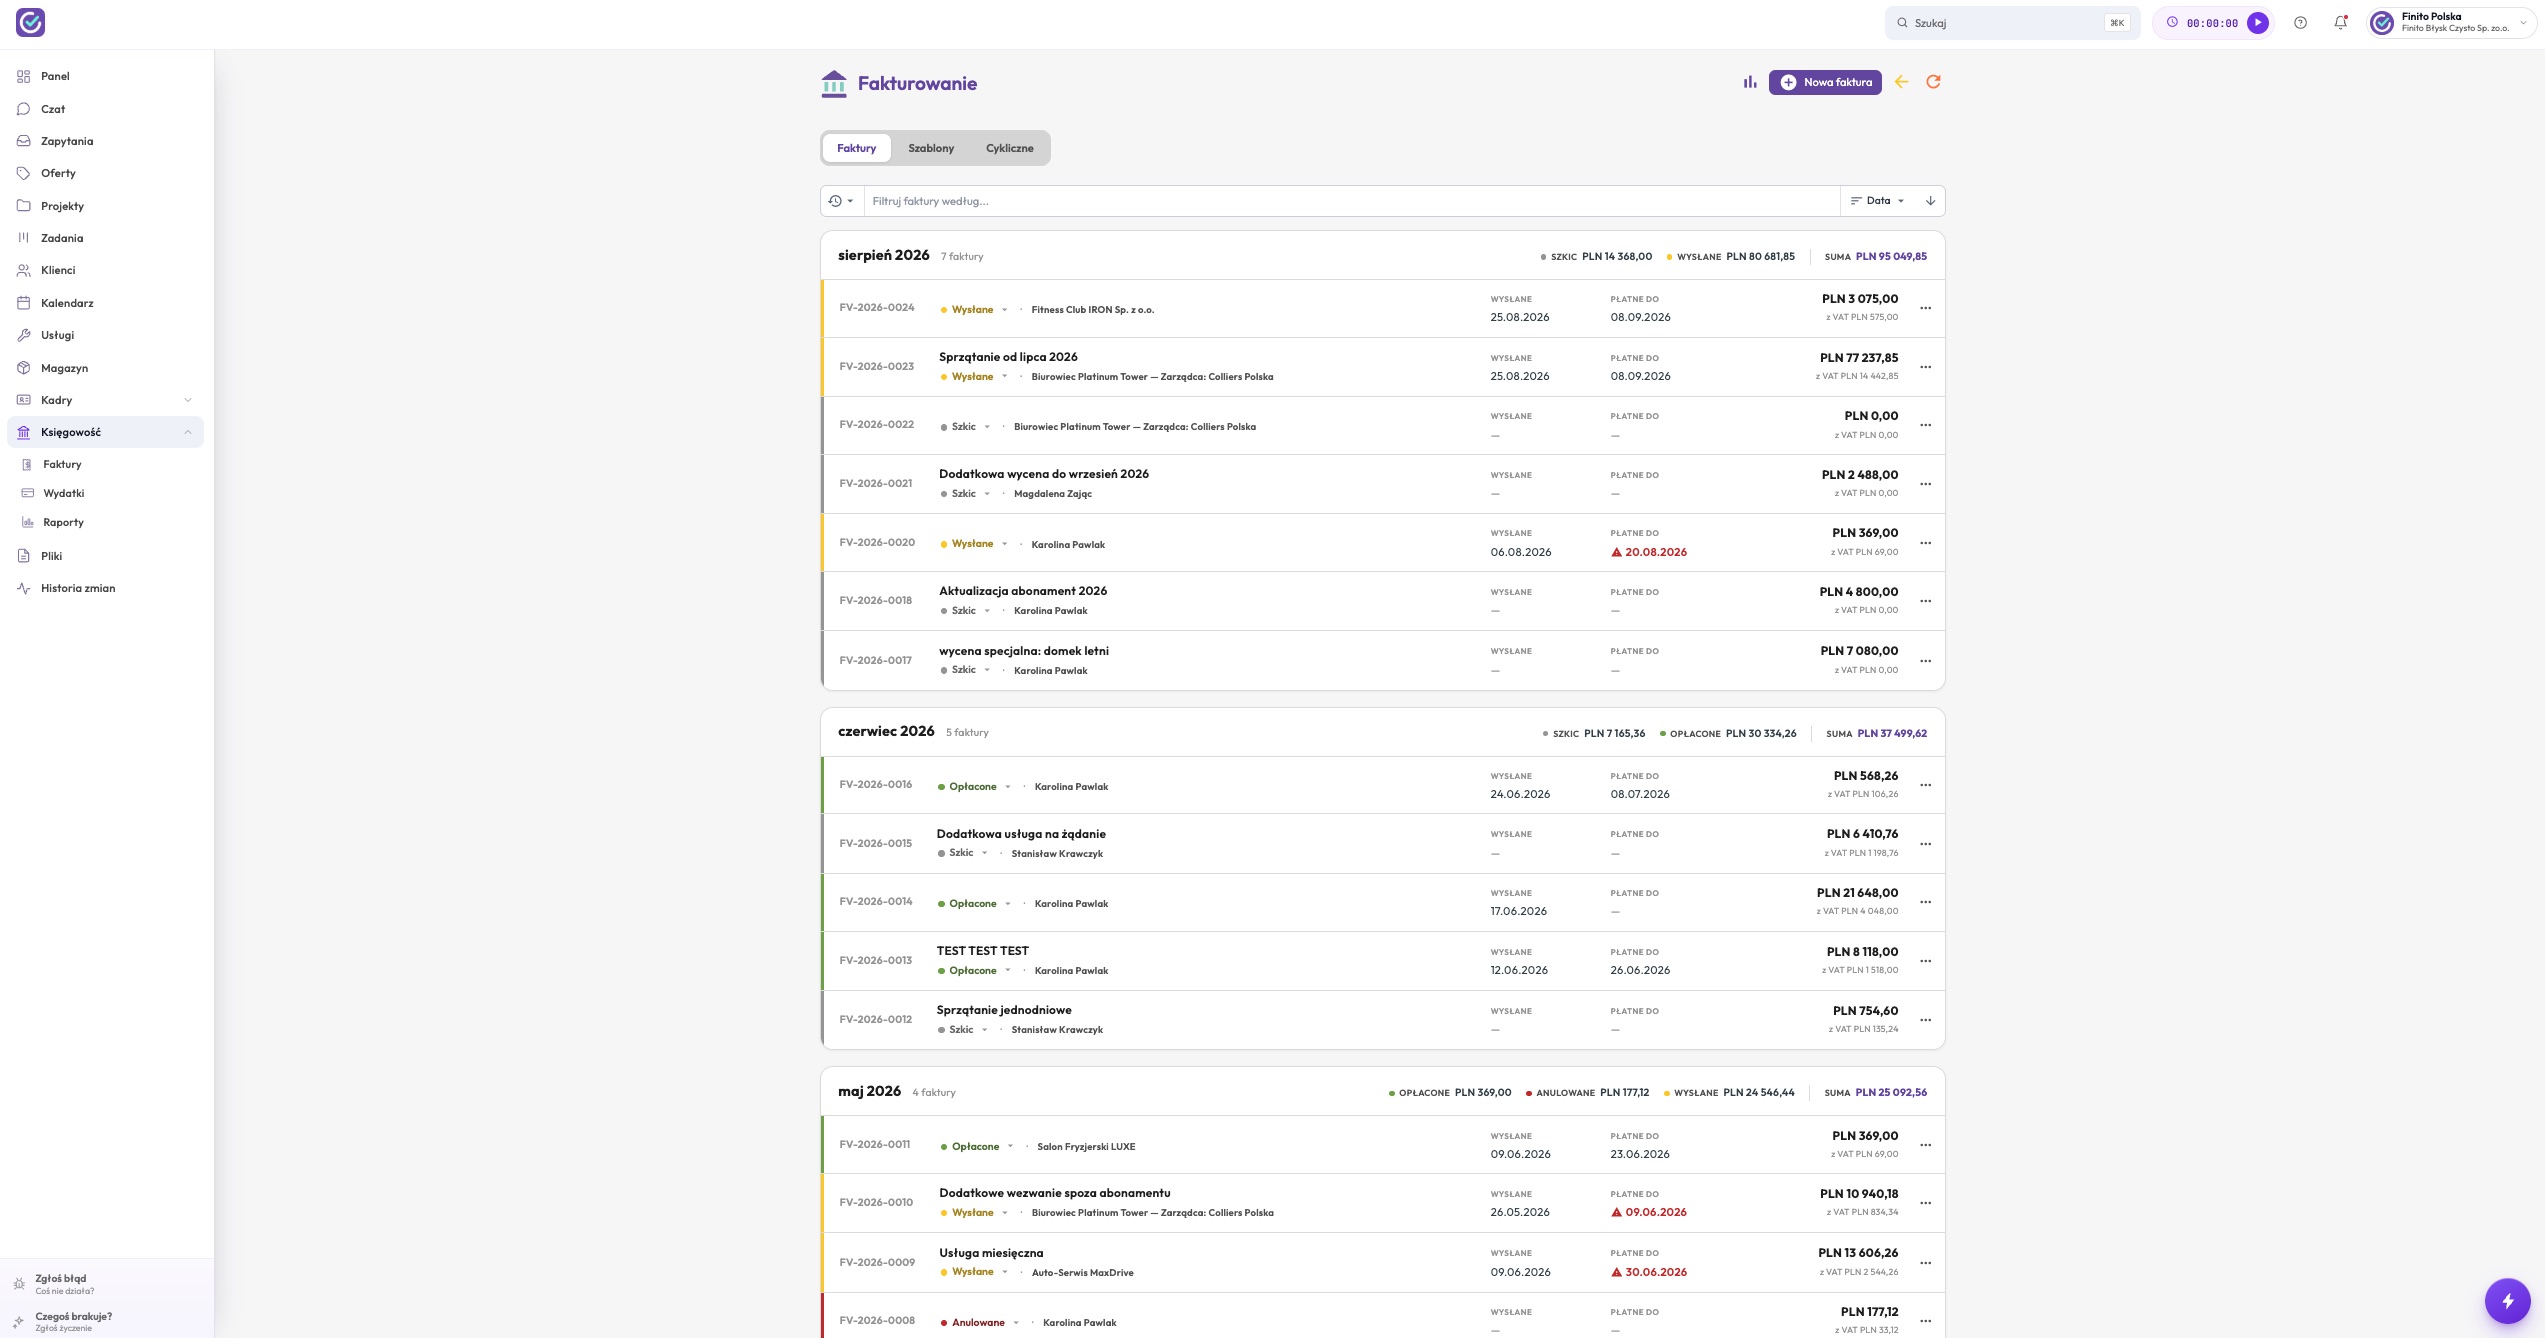
Task: Click the lightning quick-action button
Action: [2507, 1300]
